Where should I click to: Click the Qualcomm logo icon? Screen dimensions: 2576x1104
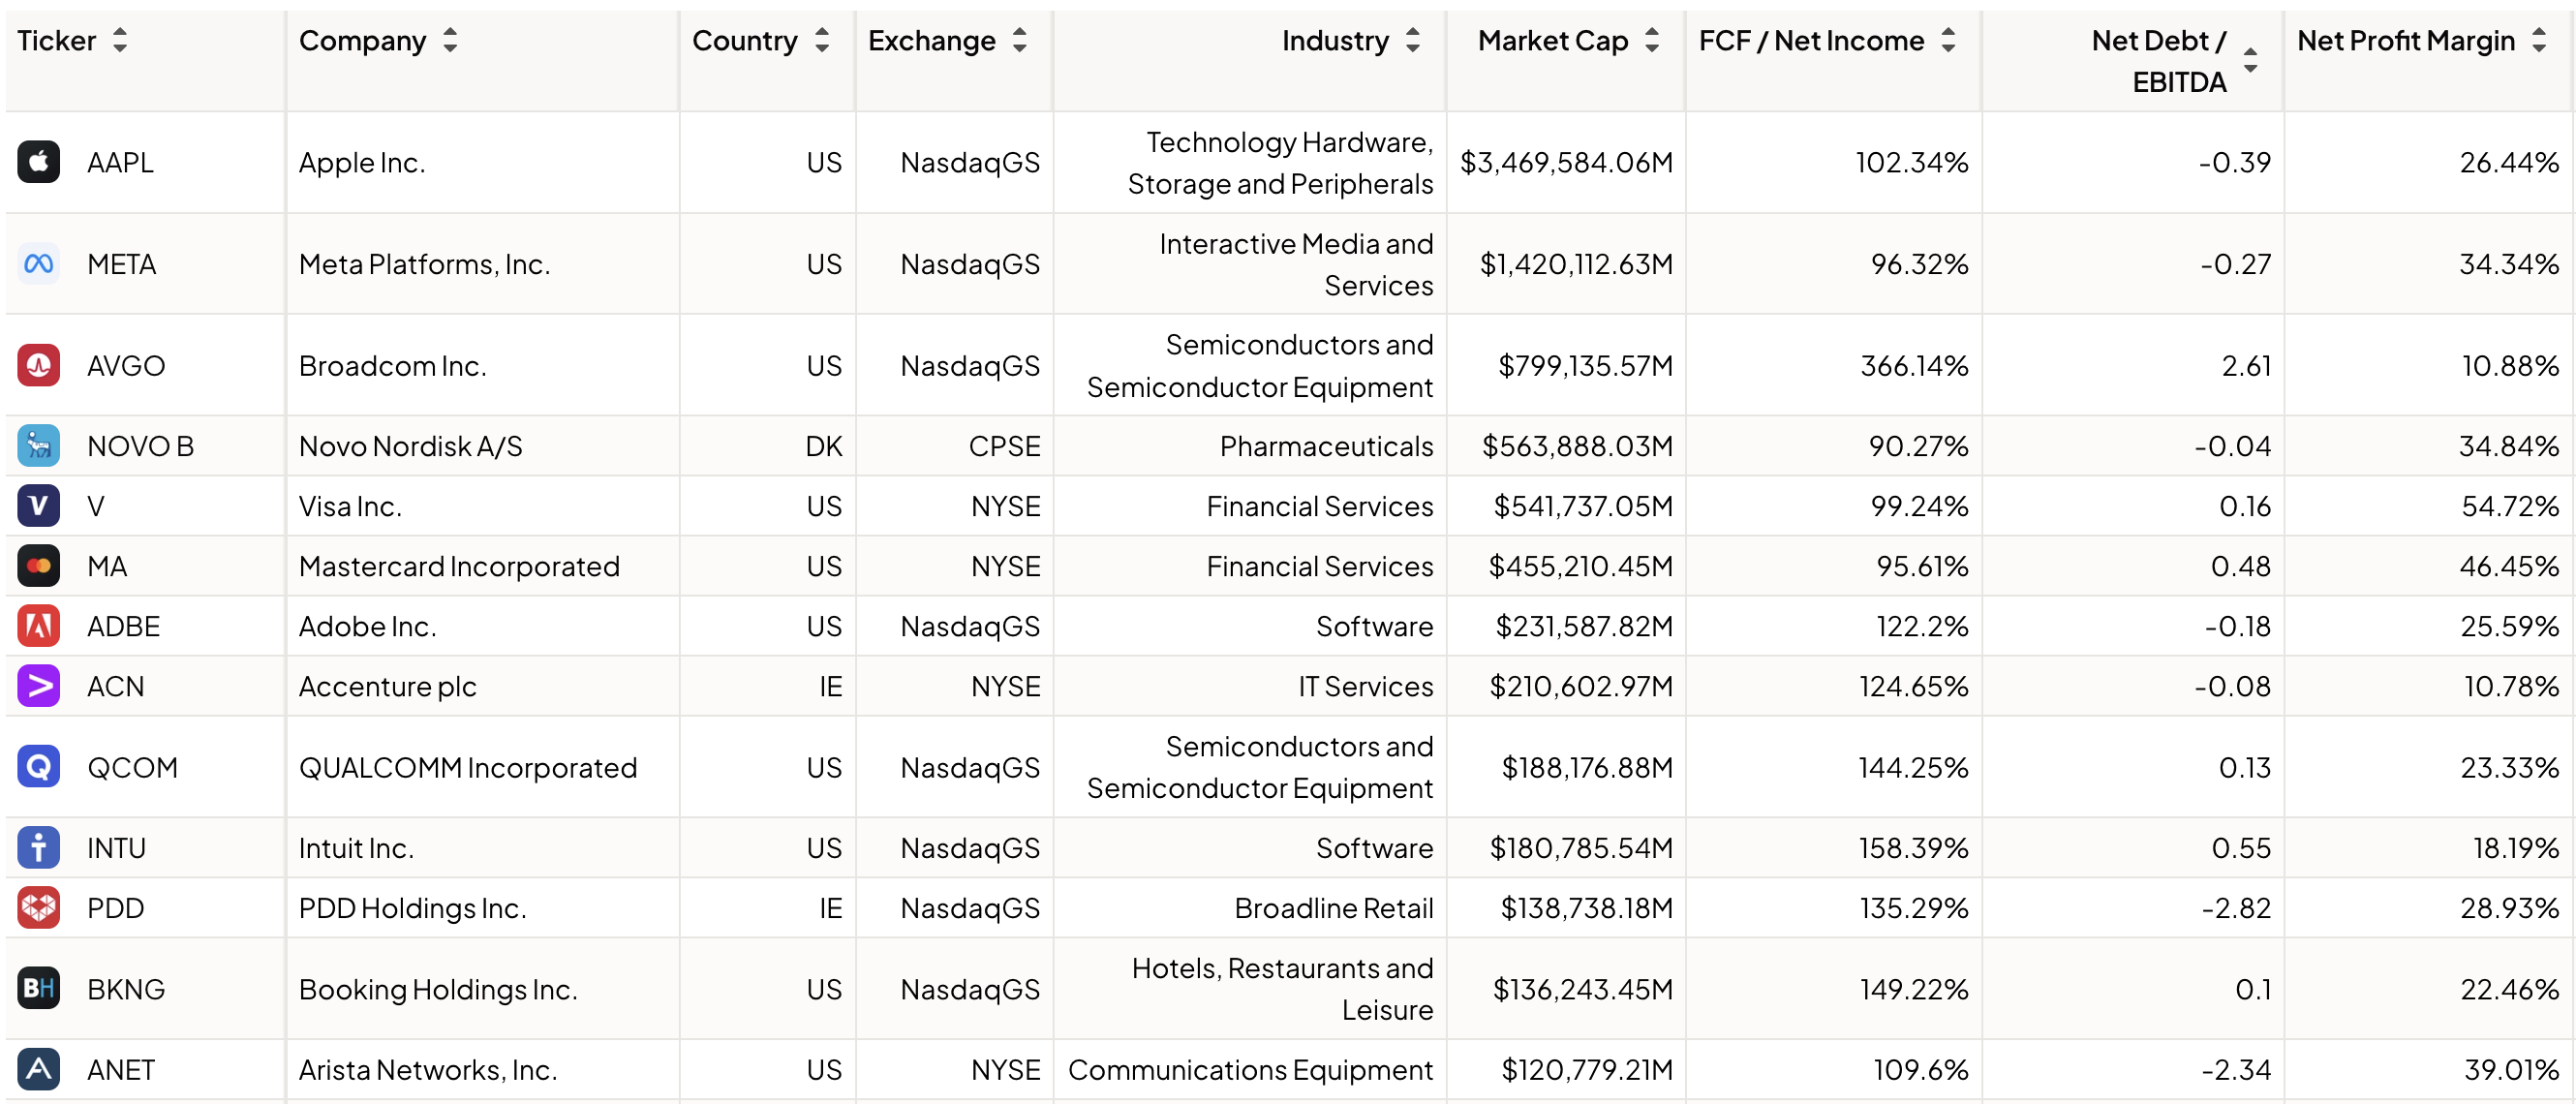point(38,767)
